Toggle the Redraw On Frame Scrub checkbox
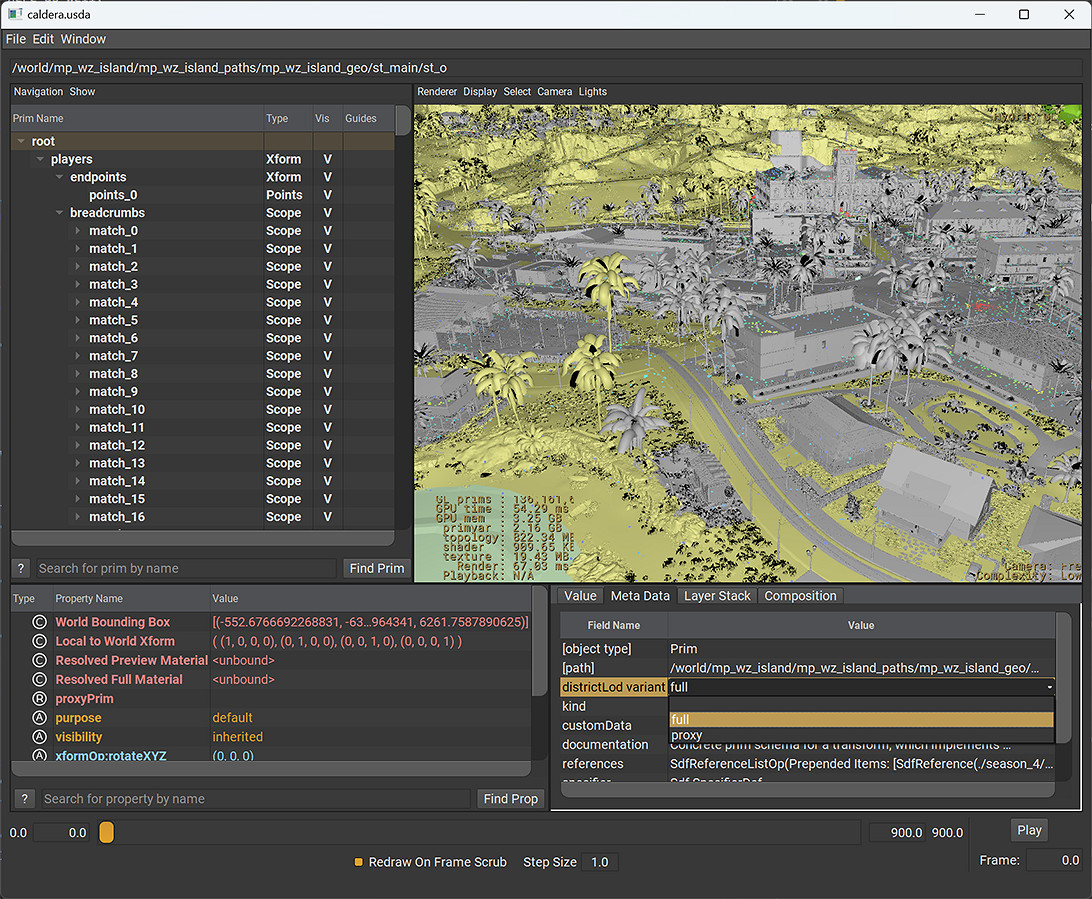Viewport: 1092px width, 899px height. click(x=359, y=862)
